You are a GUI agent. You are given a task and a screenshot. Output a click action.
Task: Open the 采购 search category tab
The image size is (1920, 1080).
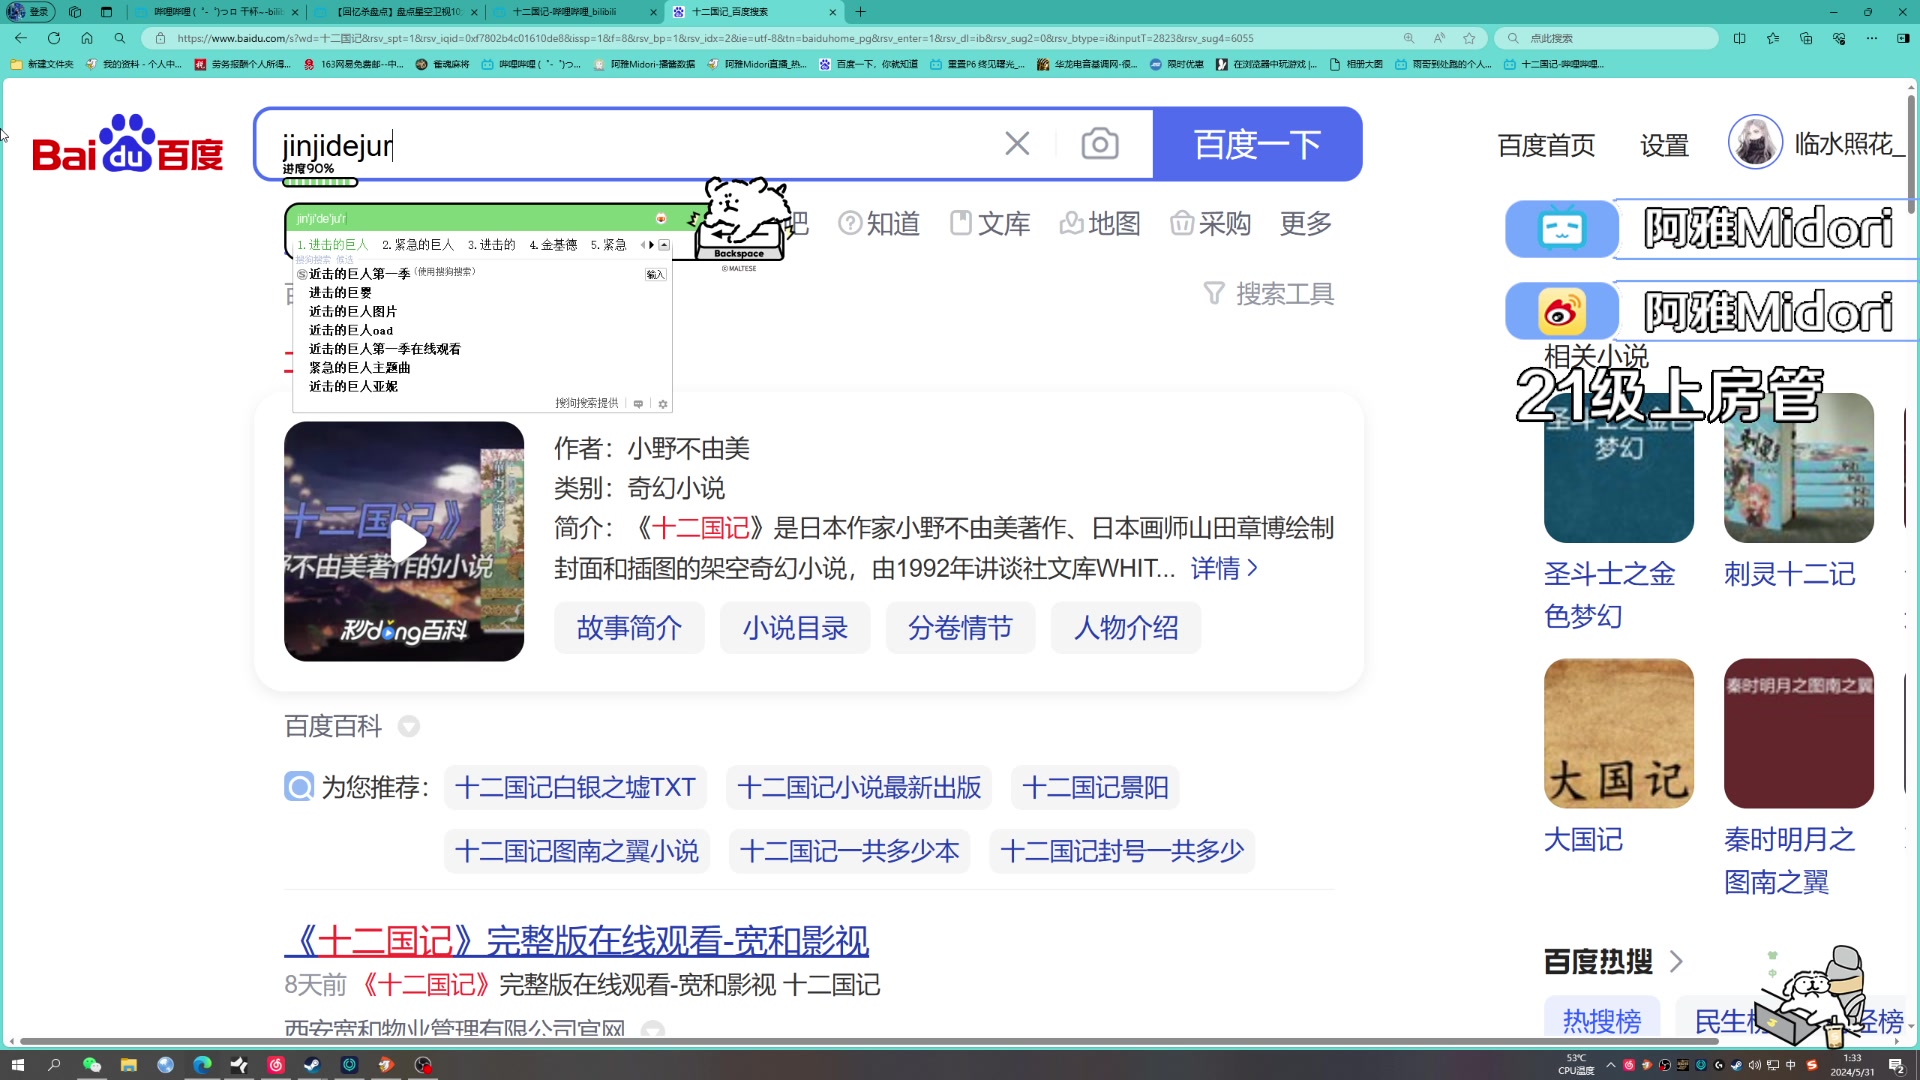[1211, 223]
